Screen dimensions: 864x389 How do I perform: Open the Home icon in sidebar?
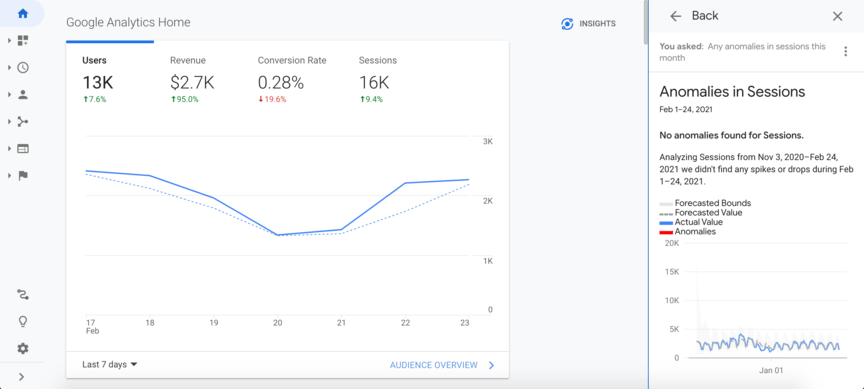[x=23, y=14]
